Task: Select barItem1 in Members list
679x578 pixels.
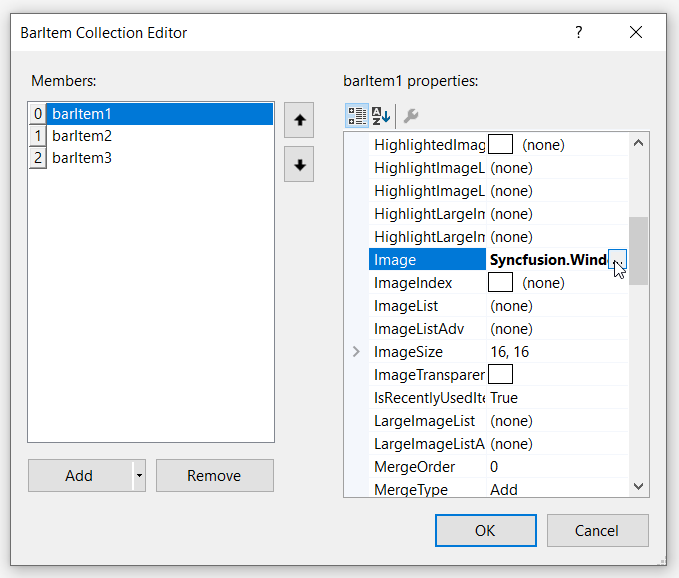Action: [x=160, y=114]
